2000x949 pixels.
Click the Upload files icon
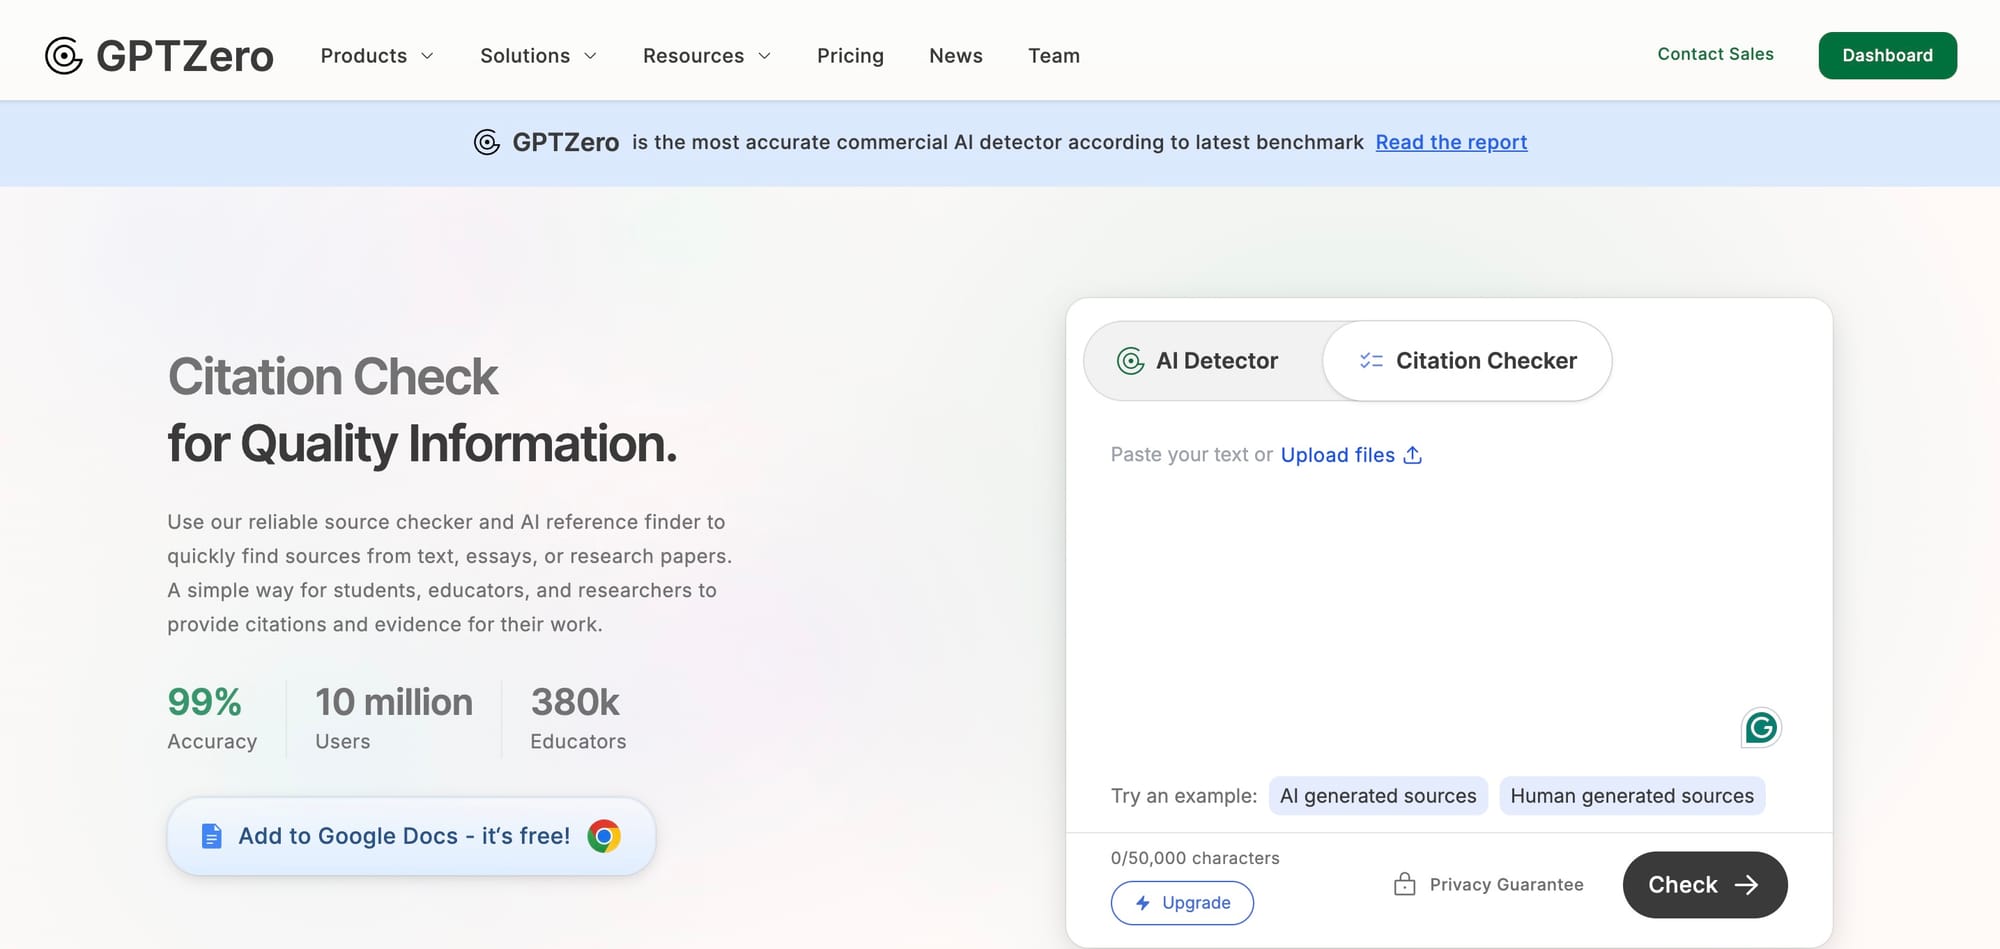pyautogui.click(x=1412, y=455)
